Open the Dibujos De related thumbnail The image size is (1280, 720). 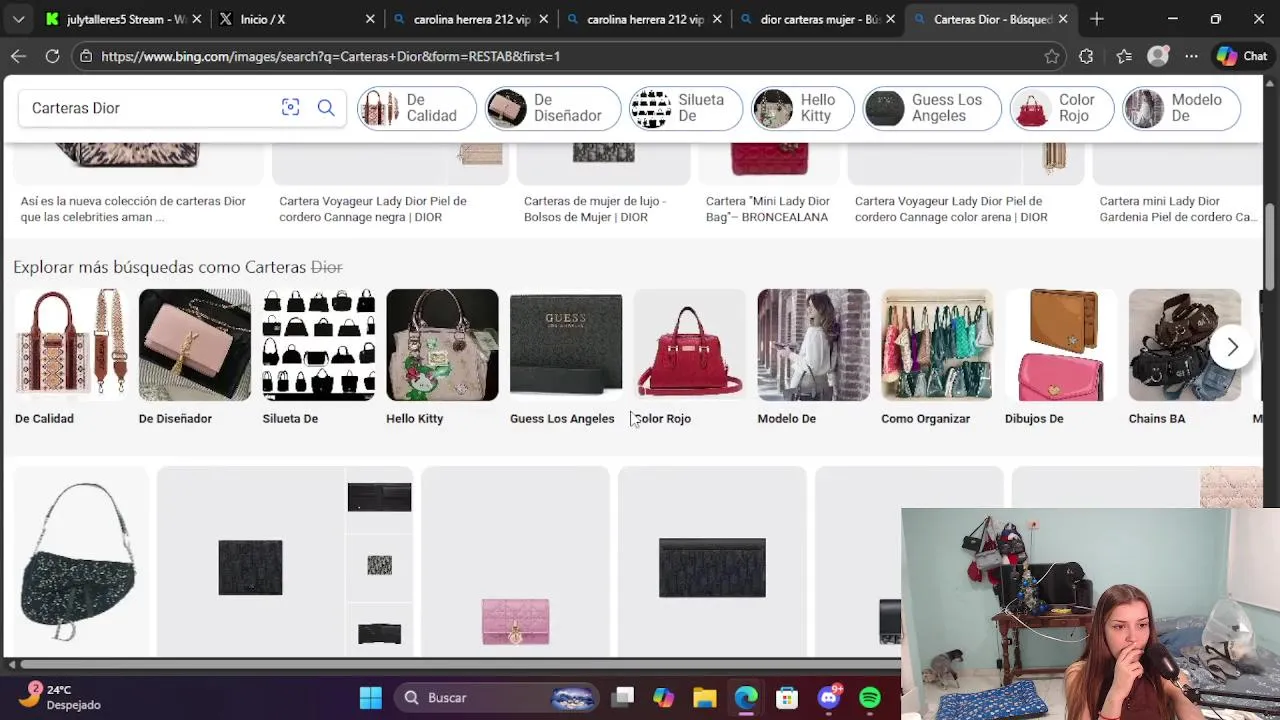(x=1061, y=345)
